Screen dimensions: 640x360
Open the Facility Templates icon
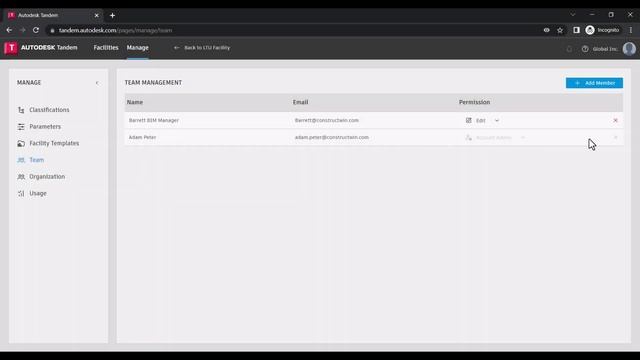pos(21,144)
